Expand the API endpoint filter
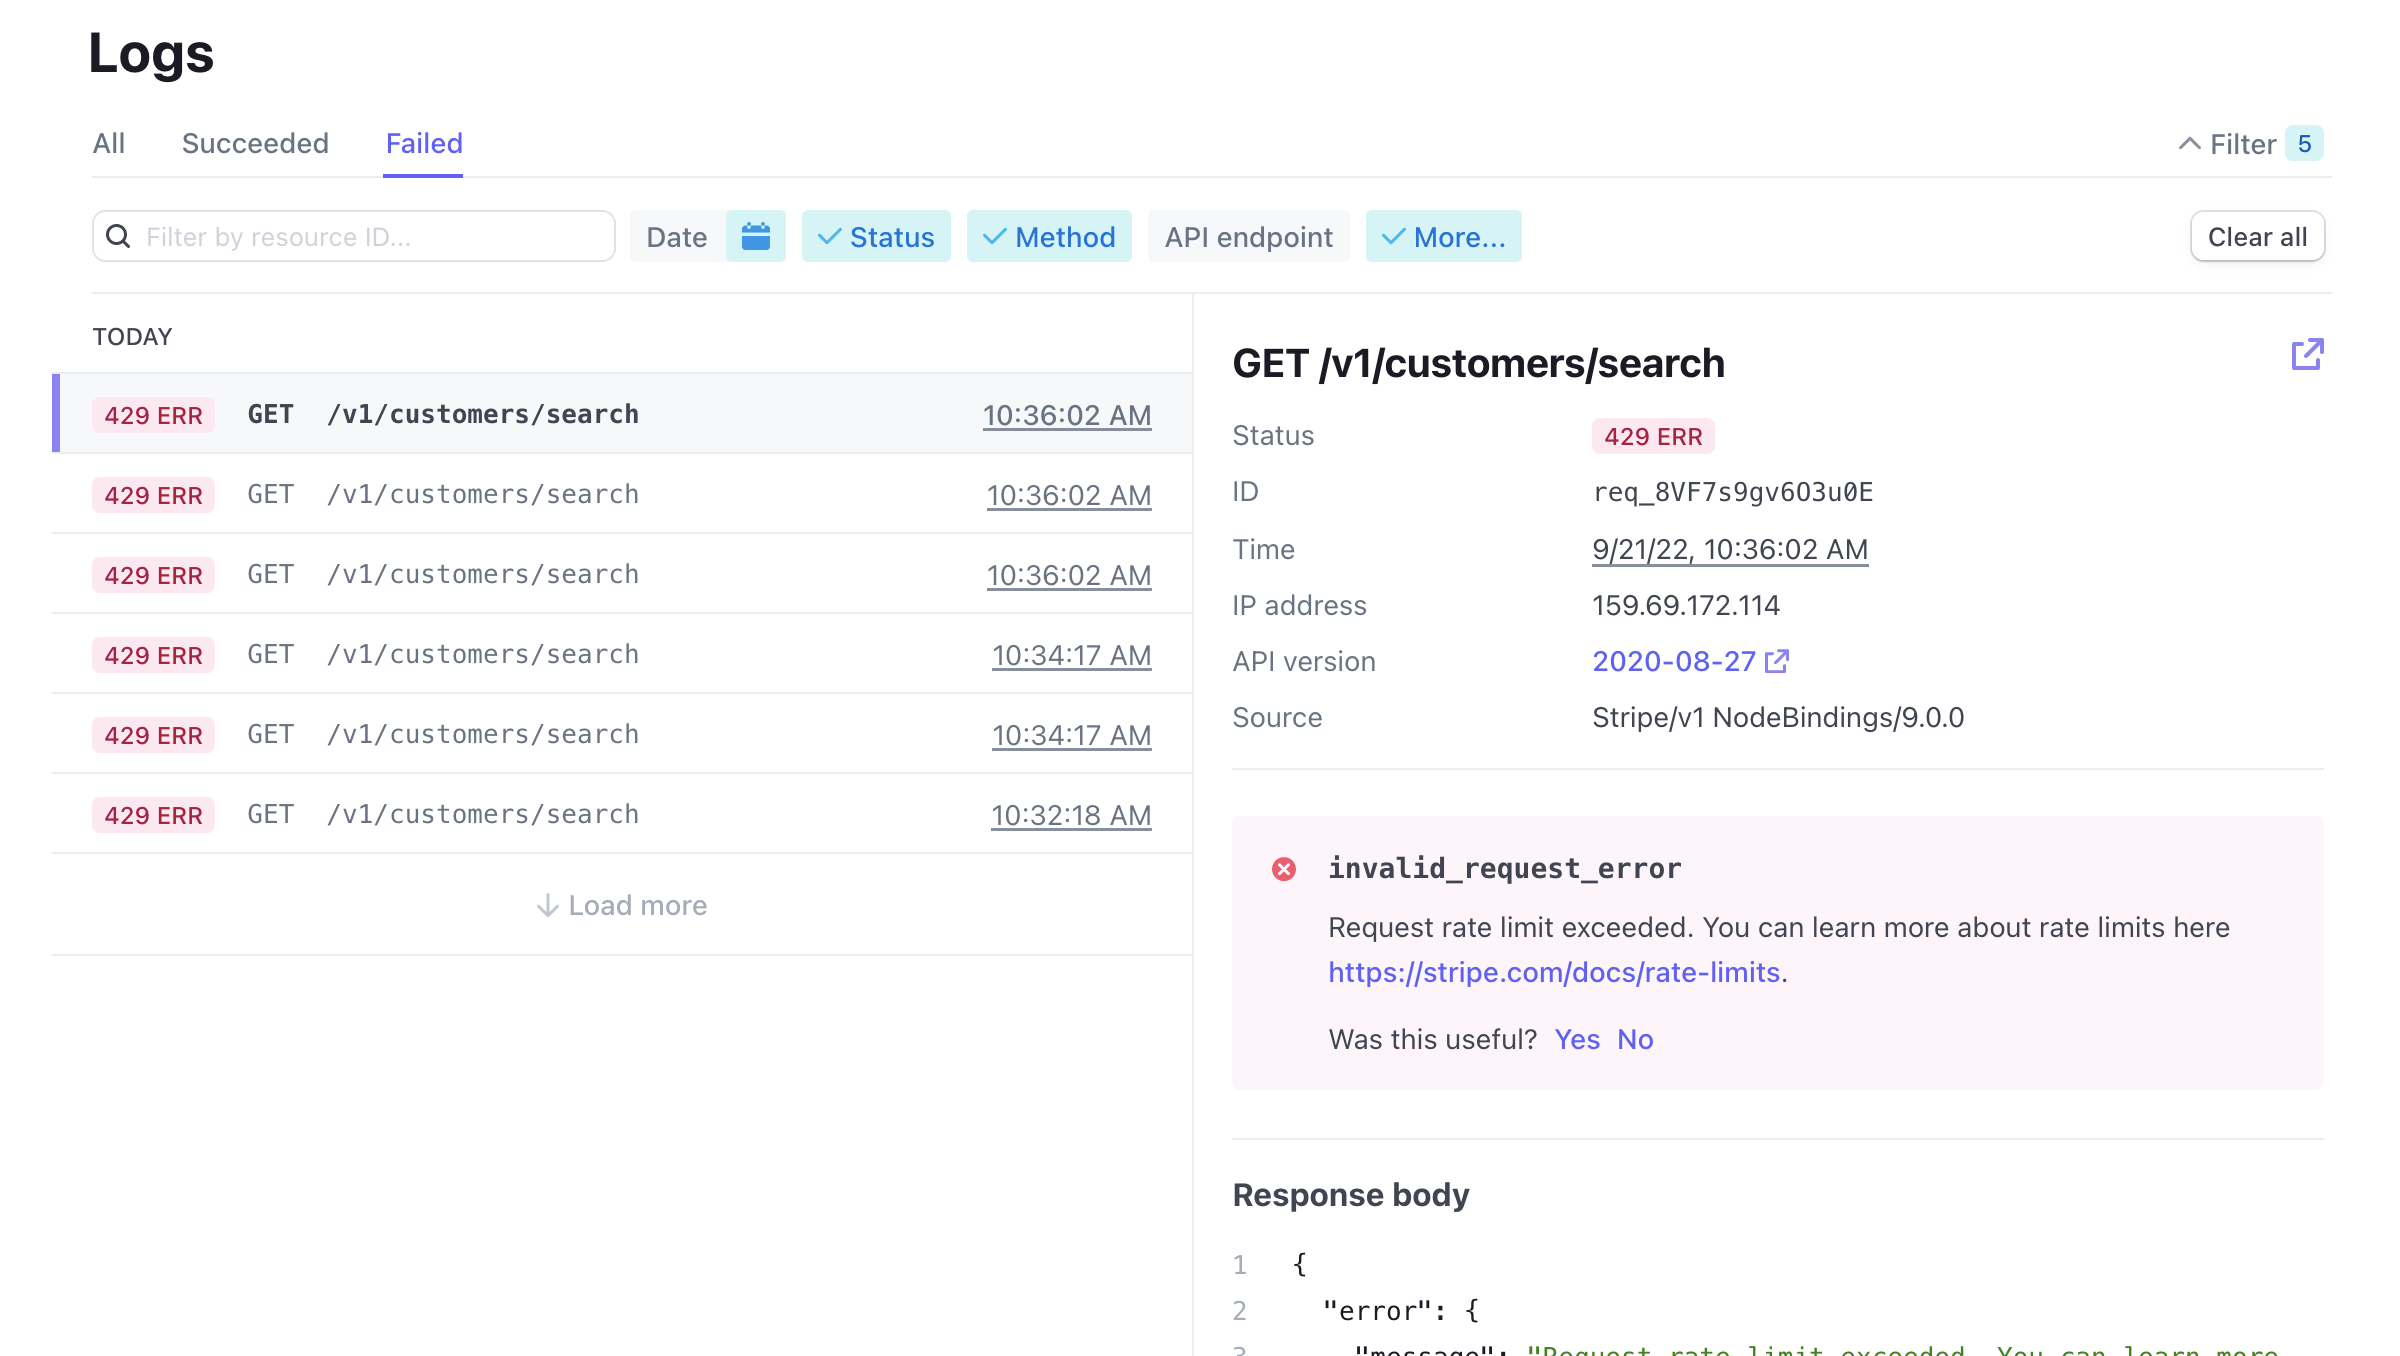This screenshot has height=1356, width=2400. [x=1248, y=237]
